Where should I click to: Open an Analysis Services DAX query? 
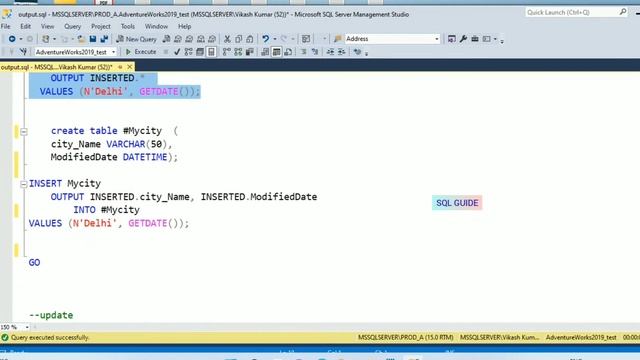tap(212, 39)
